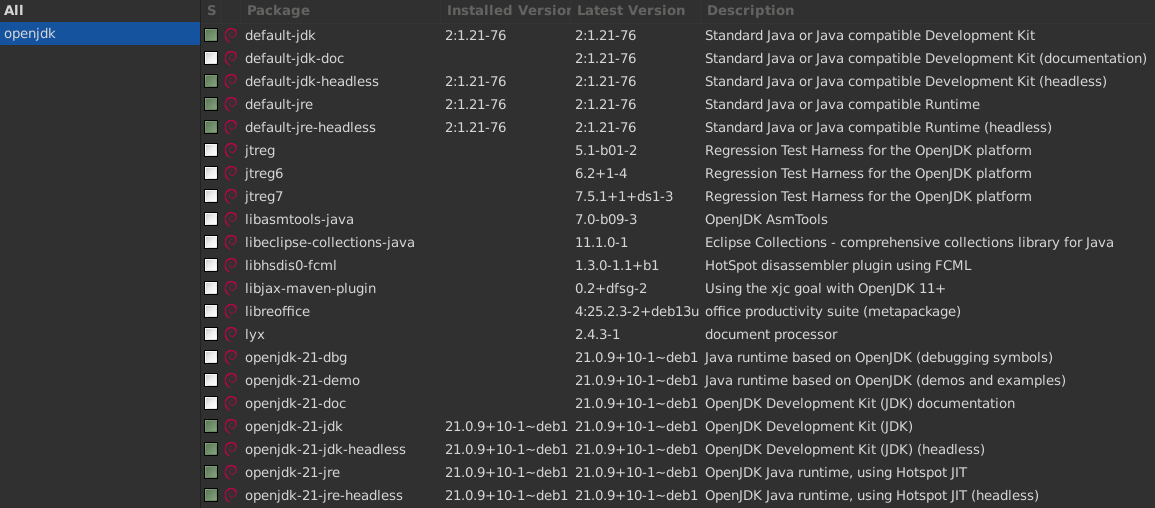Click the 'OpenJDK AsmTools' description
Viewport: 1155px width, 508px height.
(x=766, y=219)
